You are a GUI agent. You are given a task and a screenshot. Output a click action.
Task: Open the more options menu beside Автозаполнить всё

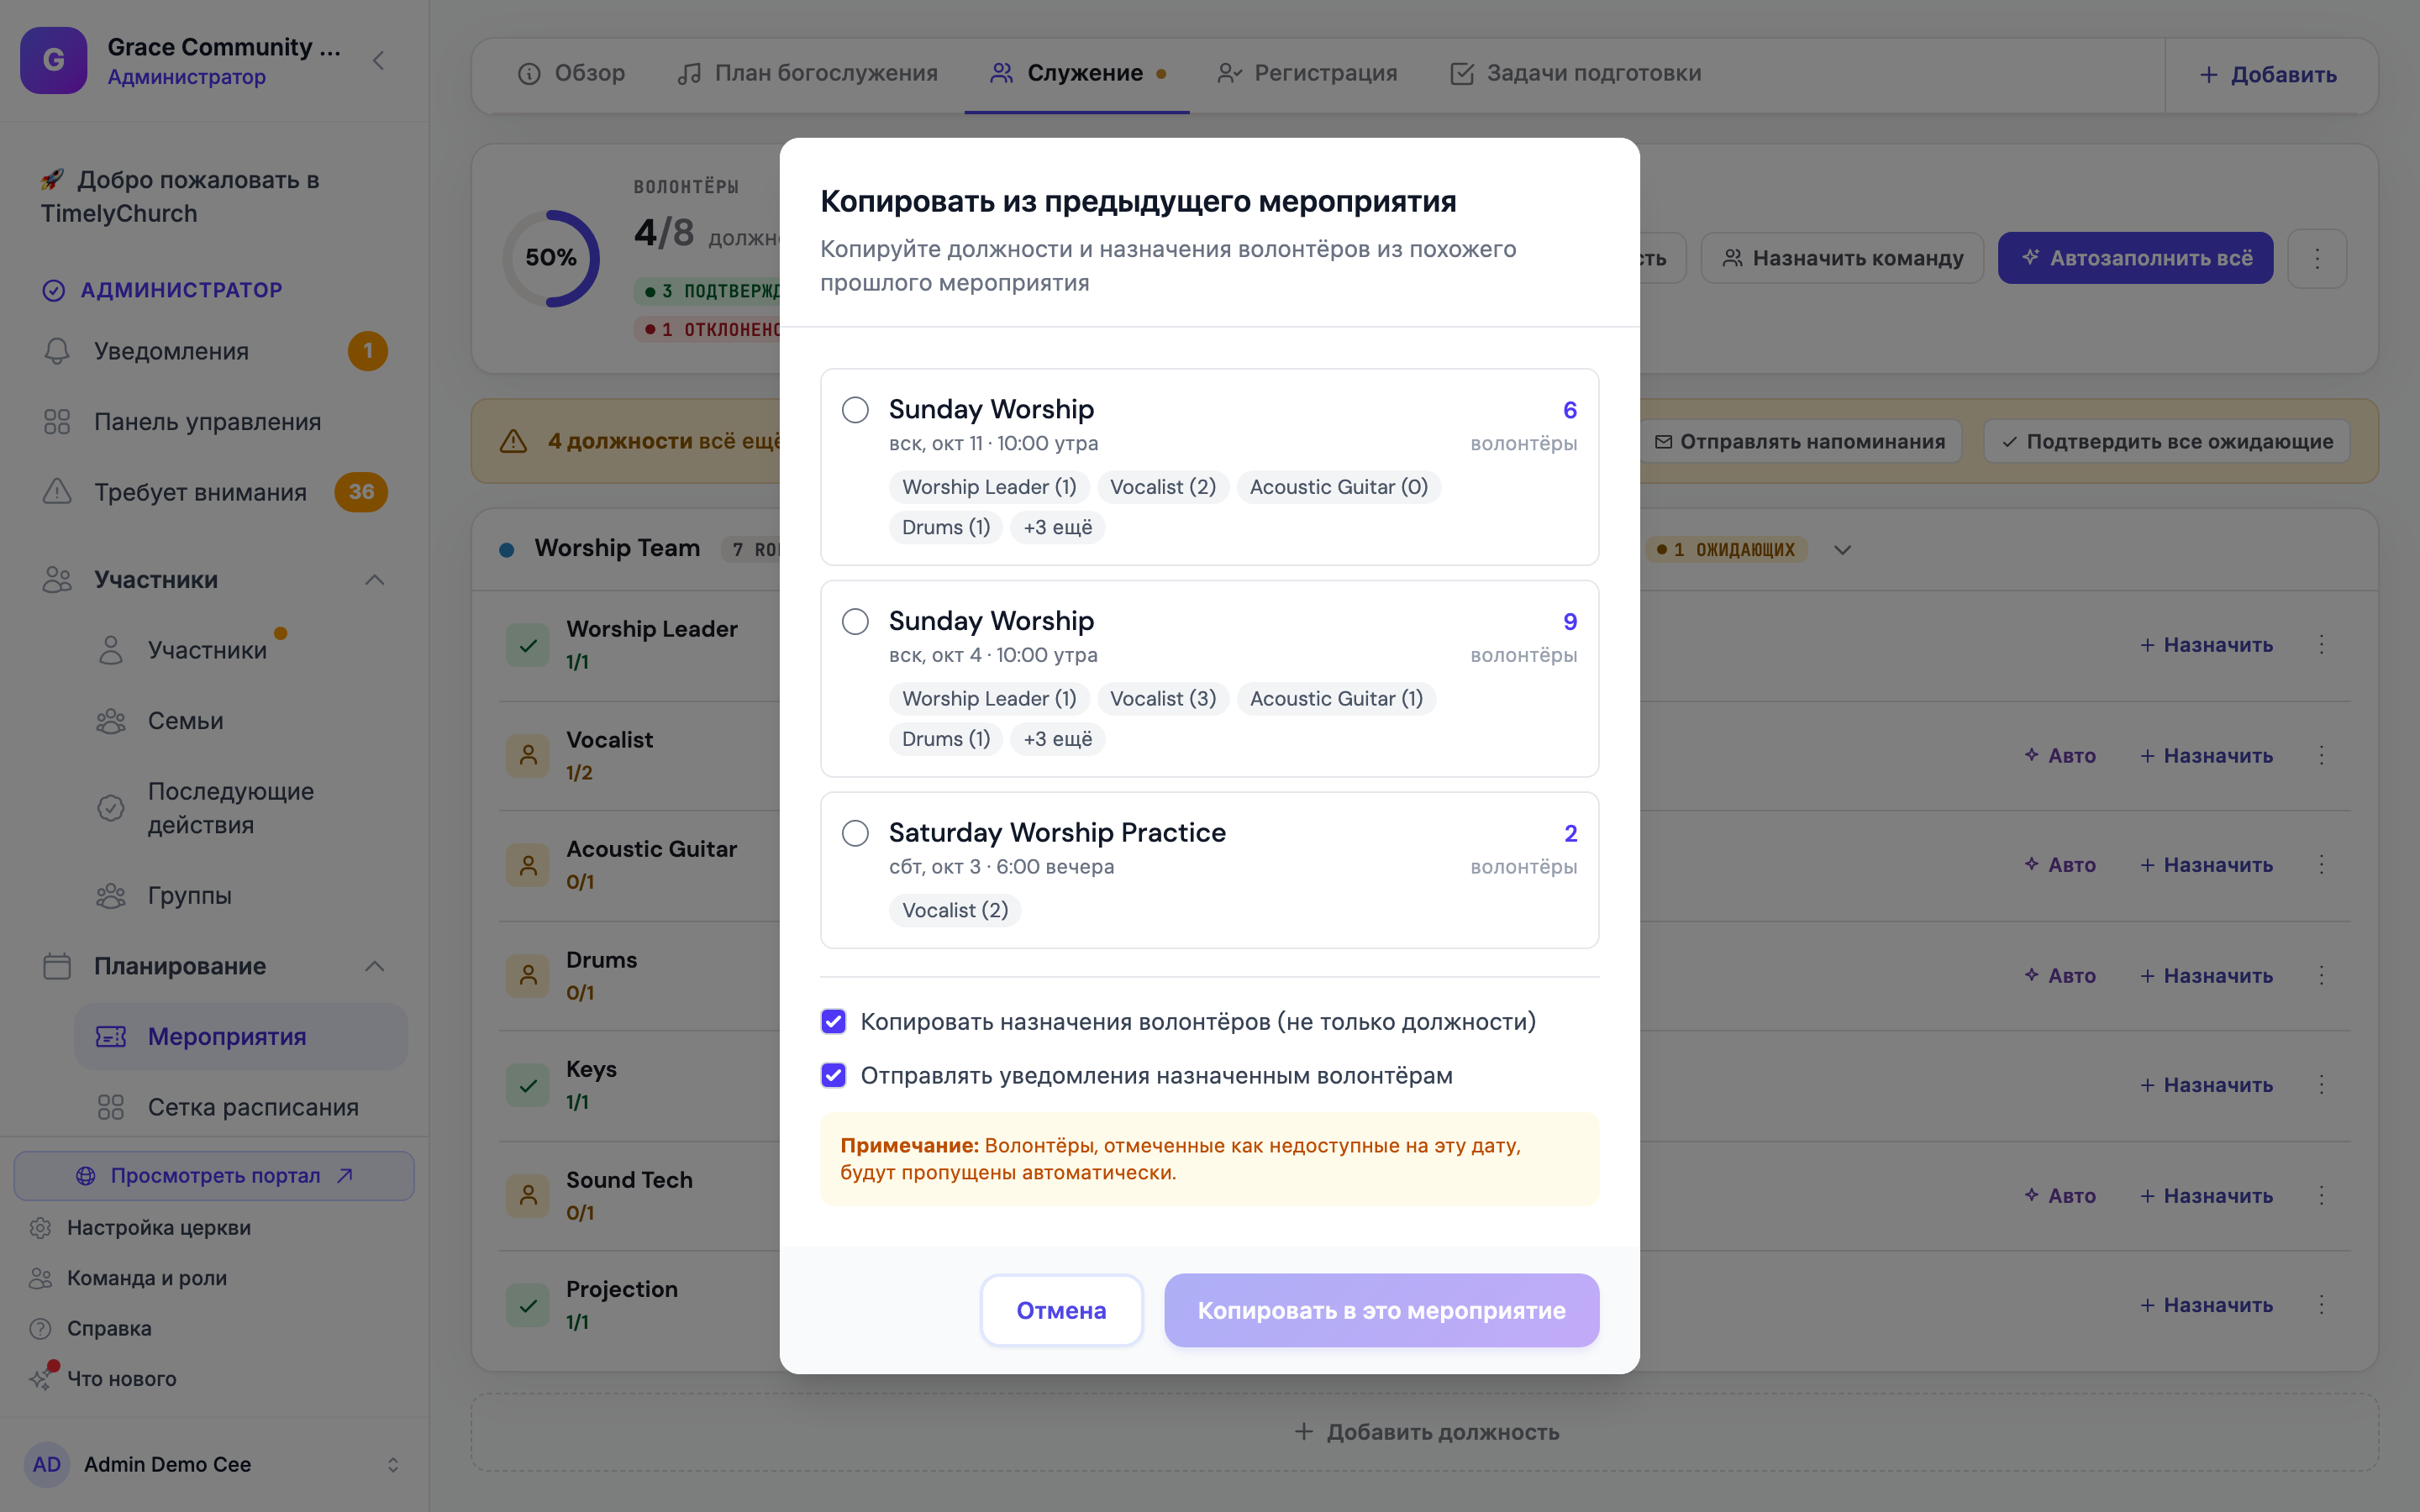[x=2317, y=258]
